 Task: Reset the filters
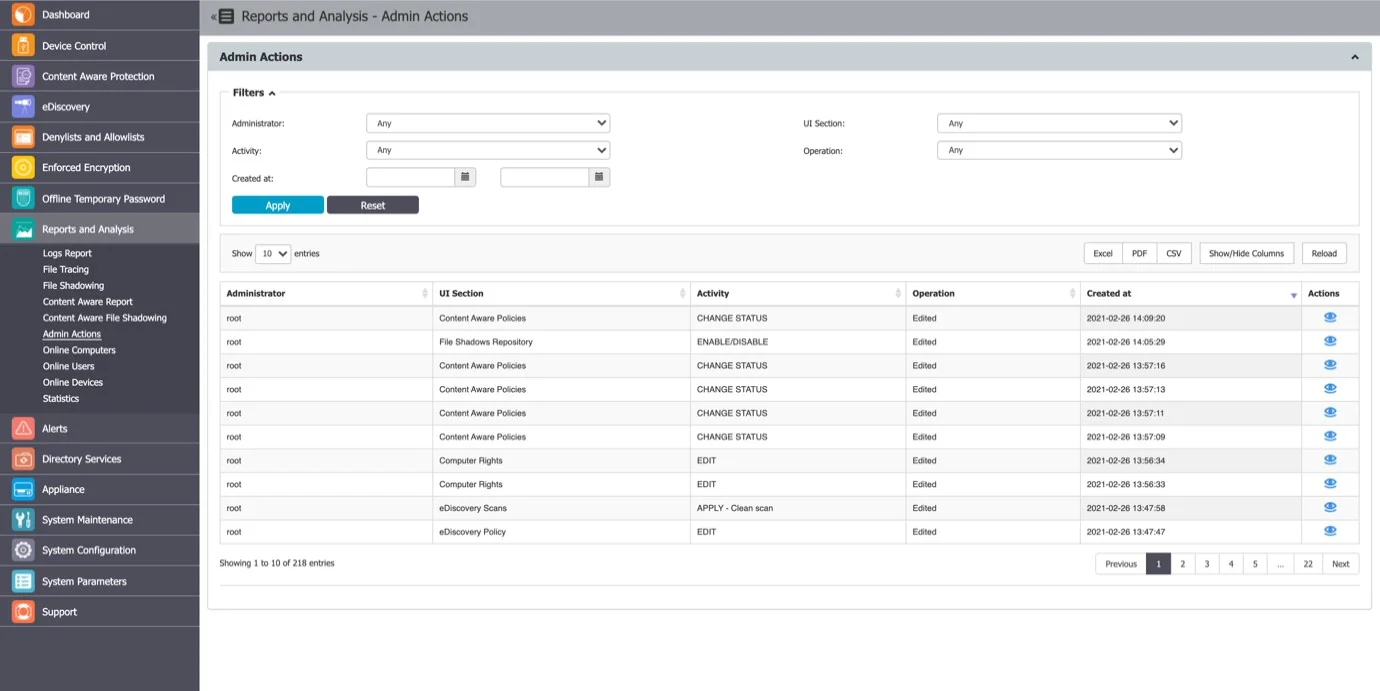click(373, 205)
